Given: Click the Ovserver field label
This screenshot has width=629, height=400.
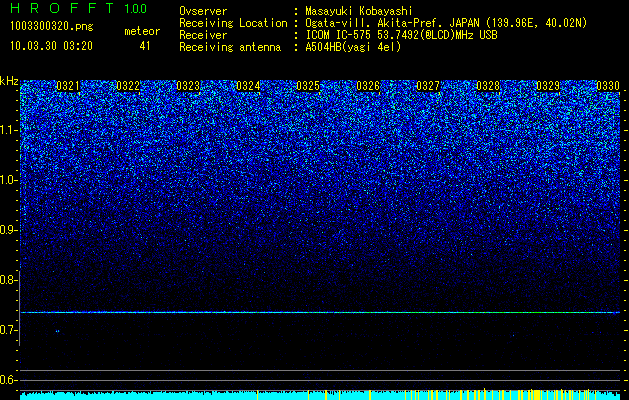Looking at the screenshot, I should (x=203, y=11).
